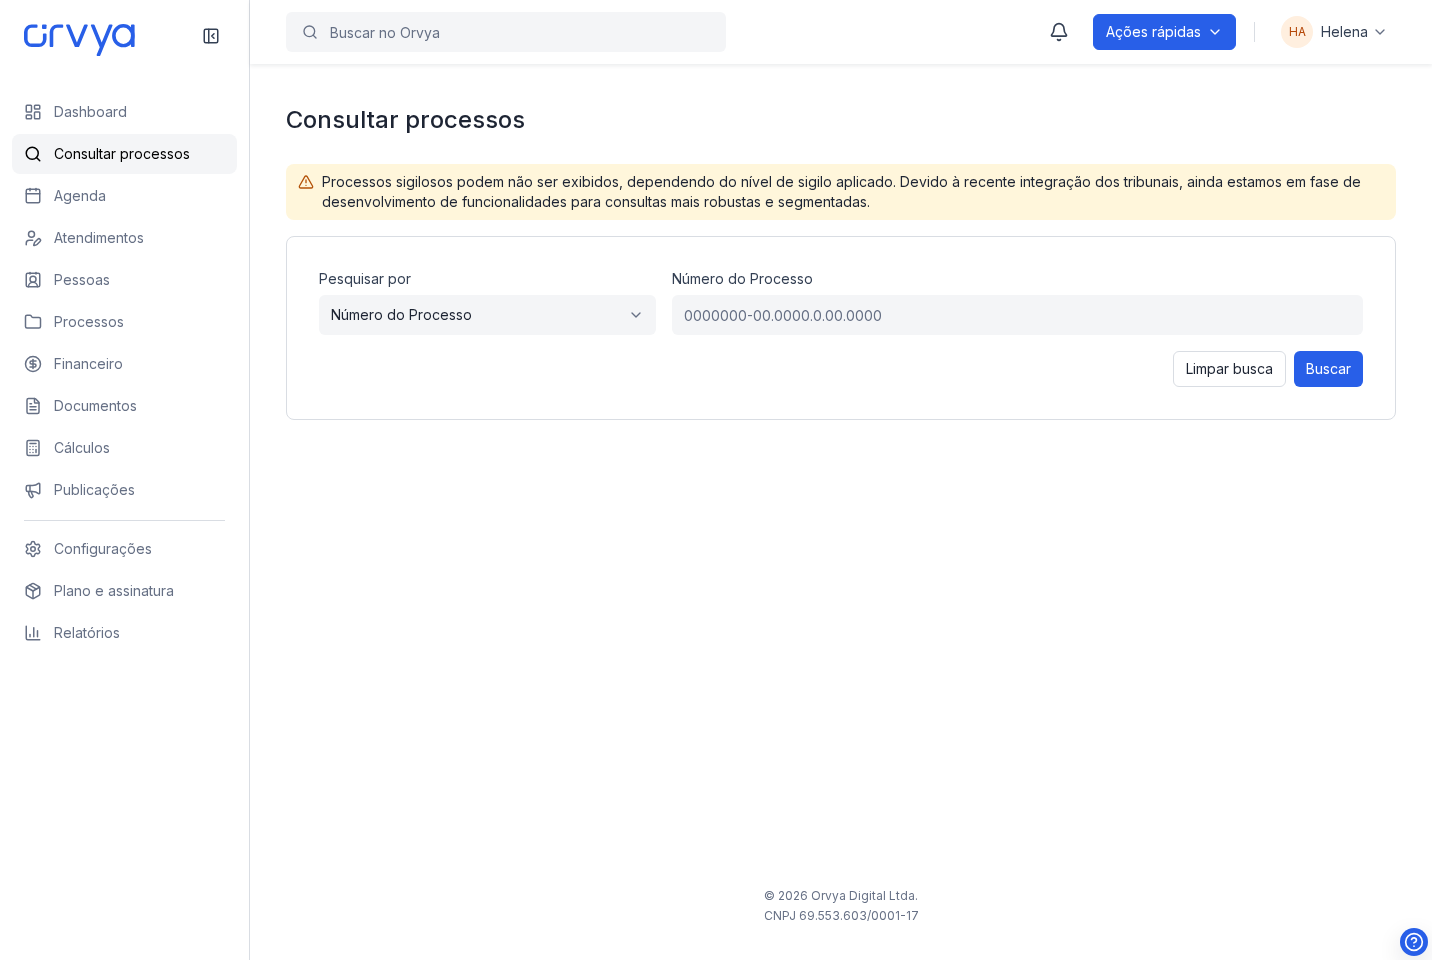Click Limpar busca button
1440x960 pixels.
coord(1229,369)
